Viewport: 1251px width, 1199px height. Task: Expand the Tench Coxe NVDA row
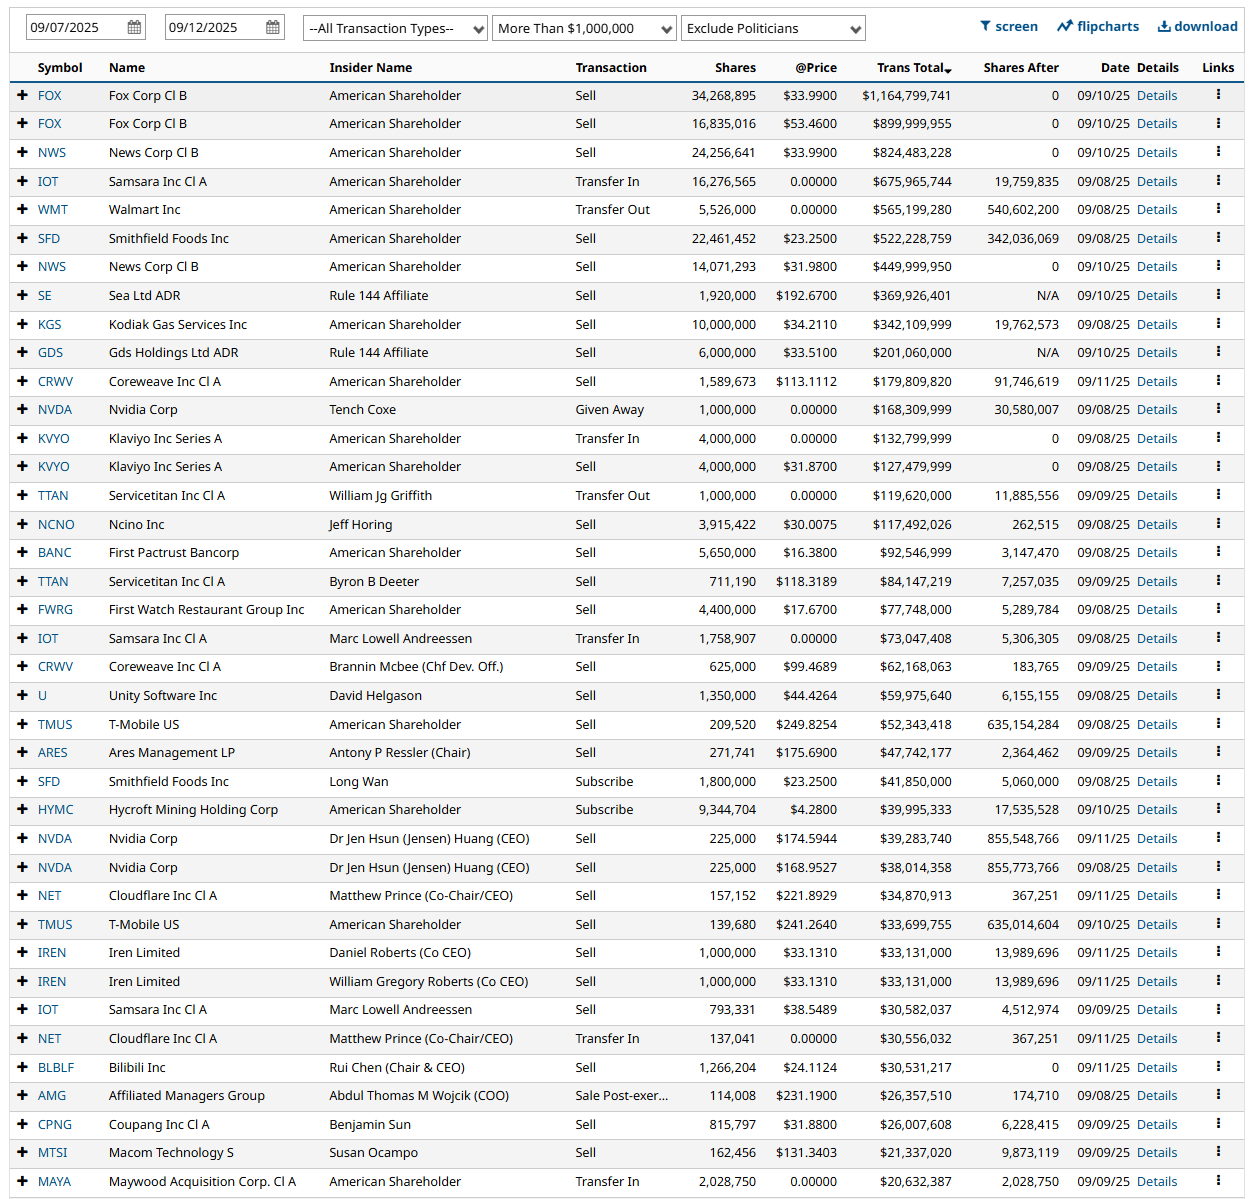(x=22, y=409)
